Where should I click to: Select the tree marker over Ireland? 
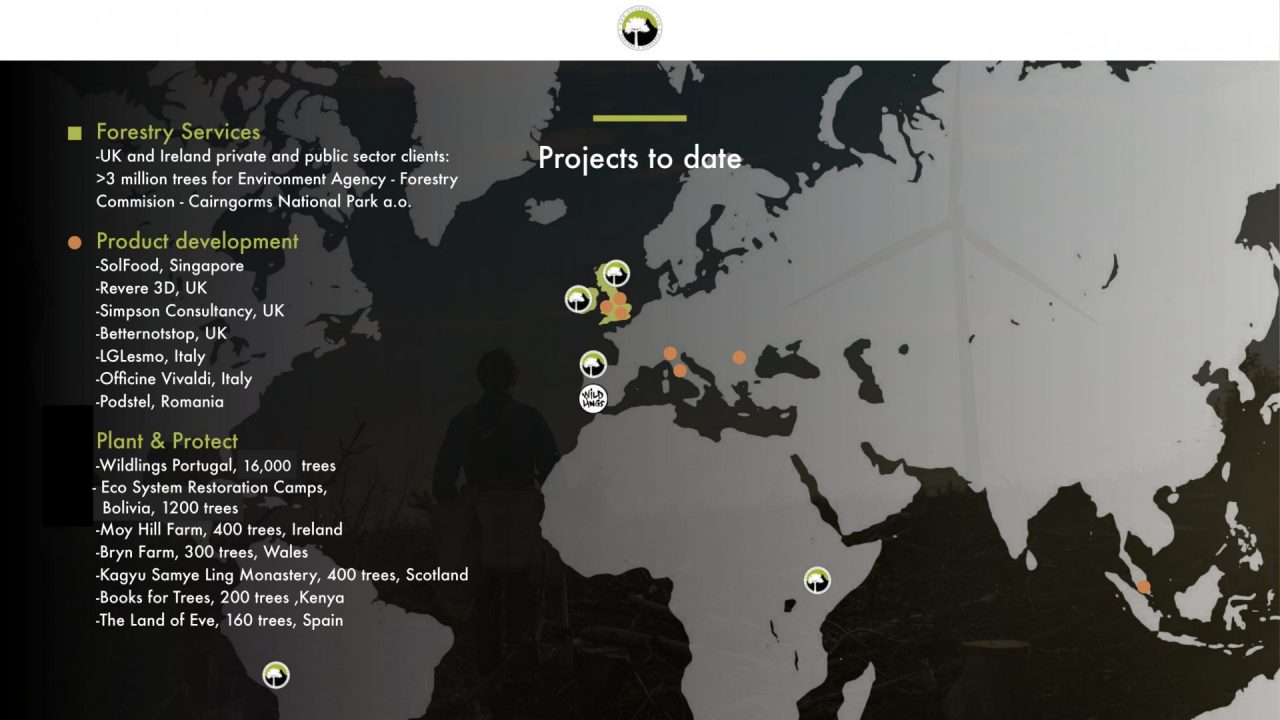coord(578,299)
